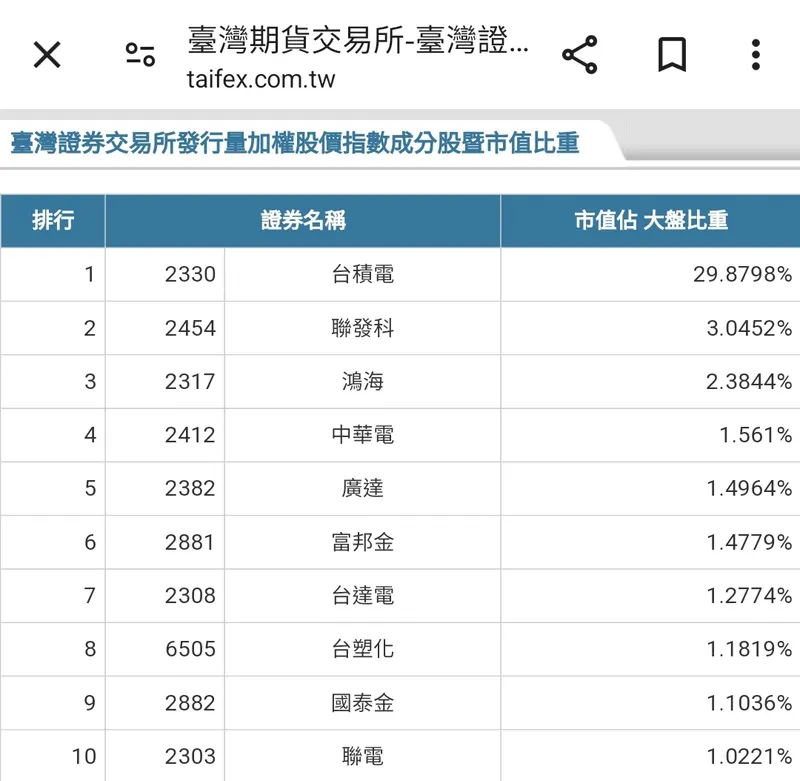Select stock code 2308
This screenshot has width=800, height=781.
coord(190,596)
